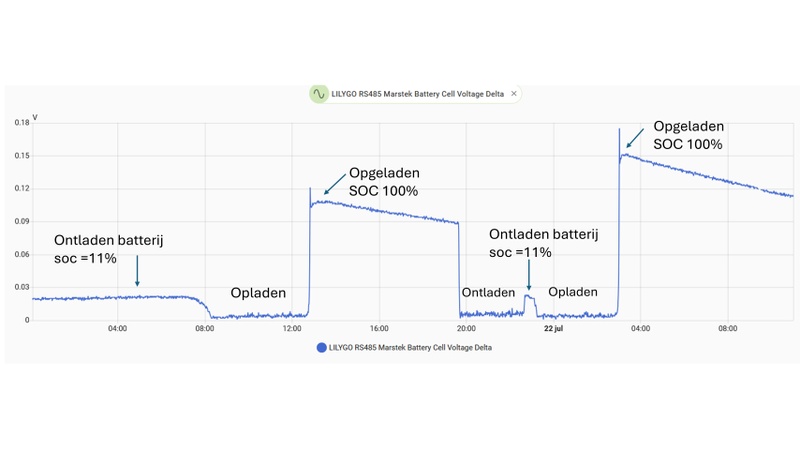Viewport: 800px width, 450px height.
Task: Click the middle 'Opgeladen SOC 100%' annotation
Action: click(383, 181)
